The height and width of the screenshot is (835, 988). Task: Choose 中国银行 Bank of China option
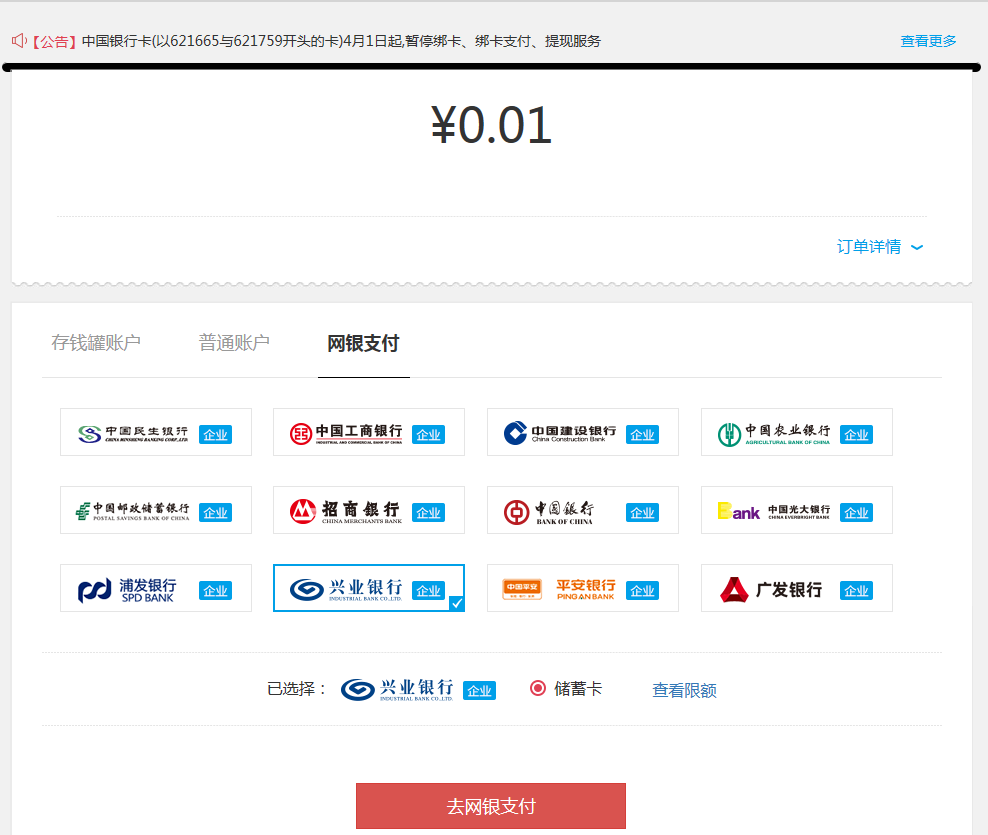tap(583, 510)
